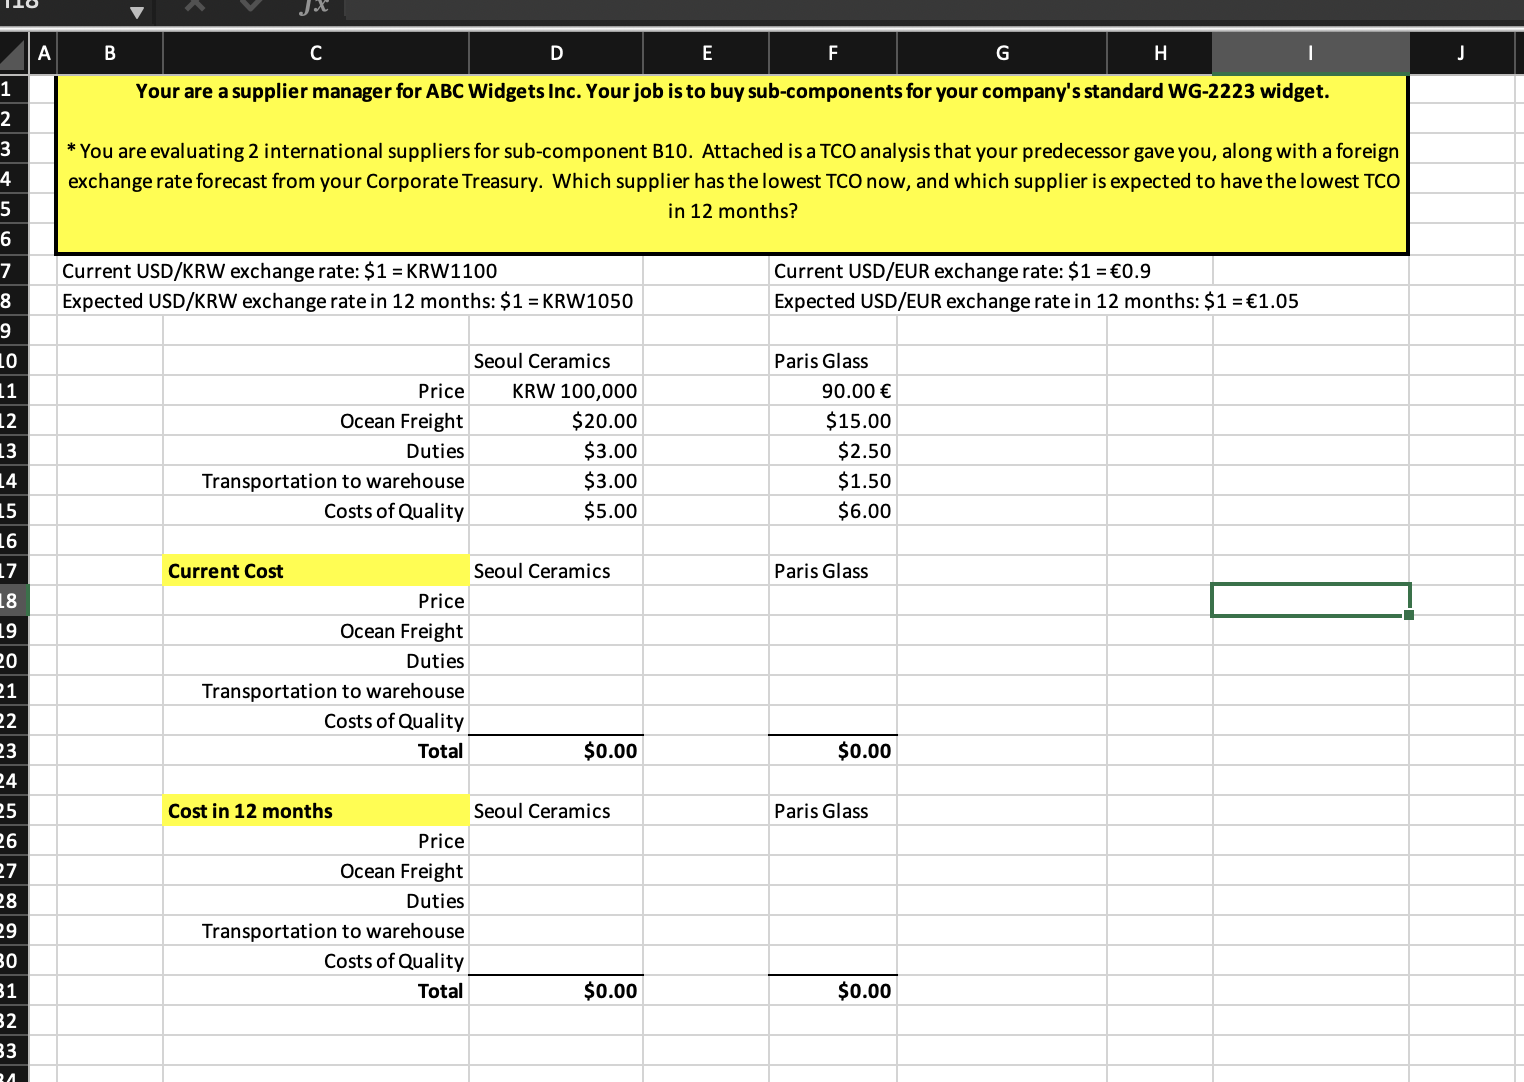Select the '$6.00' costs of quality cell

[x=833, y=511]
